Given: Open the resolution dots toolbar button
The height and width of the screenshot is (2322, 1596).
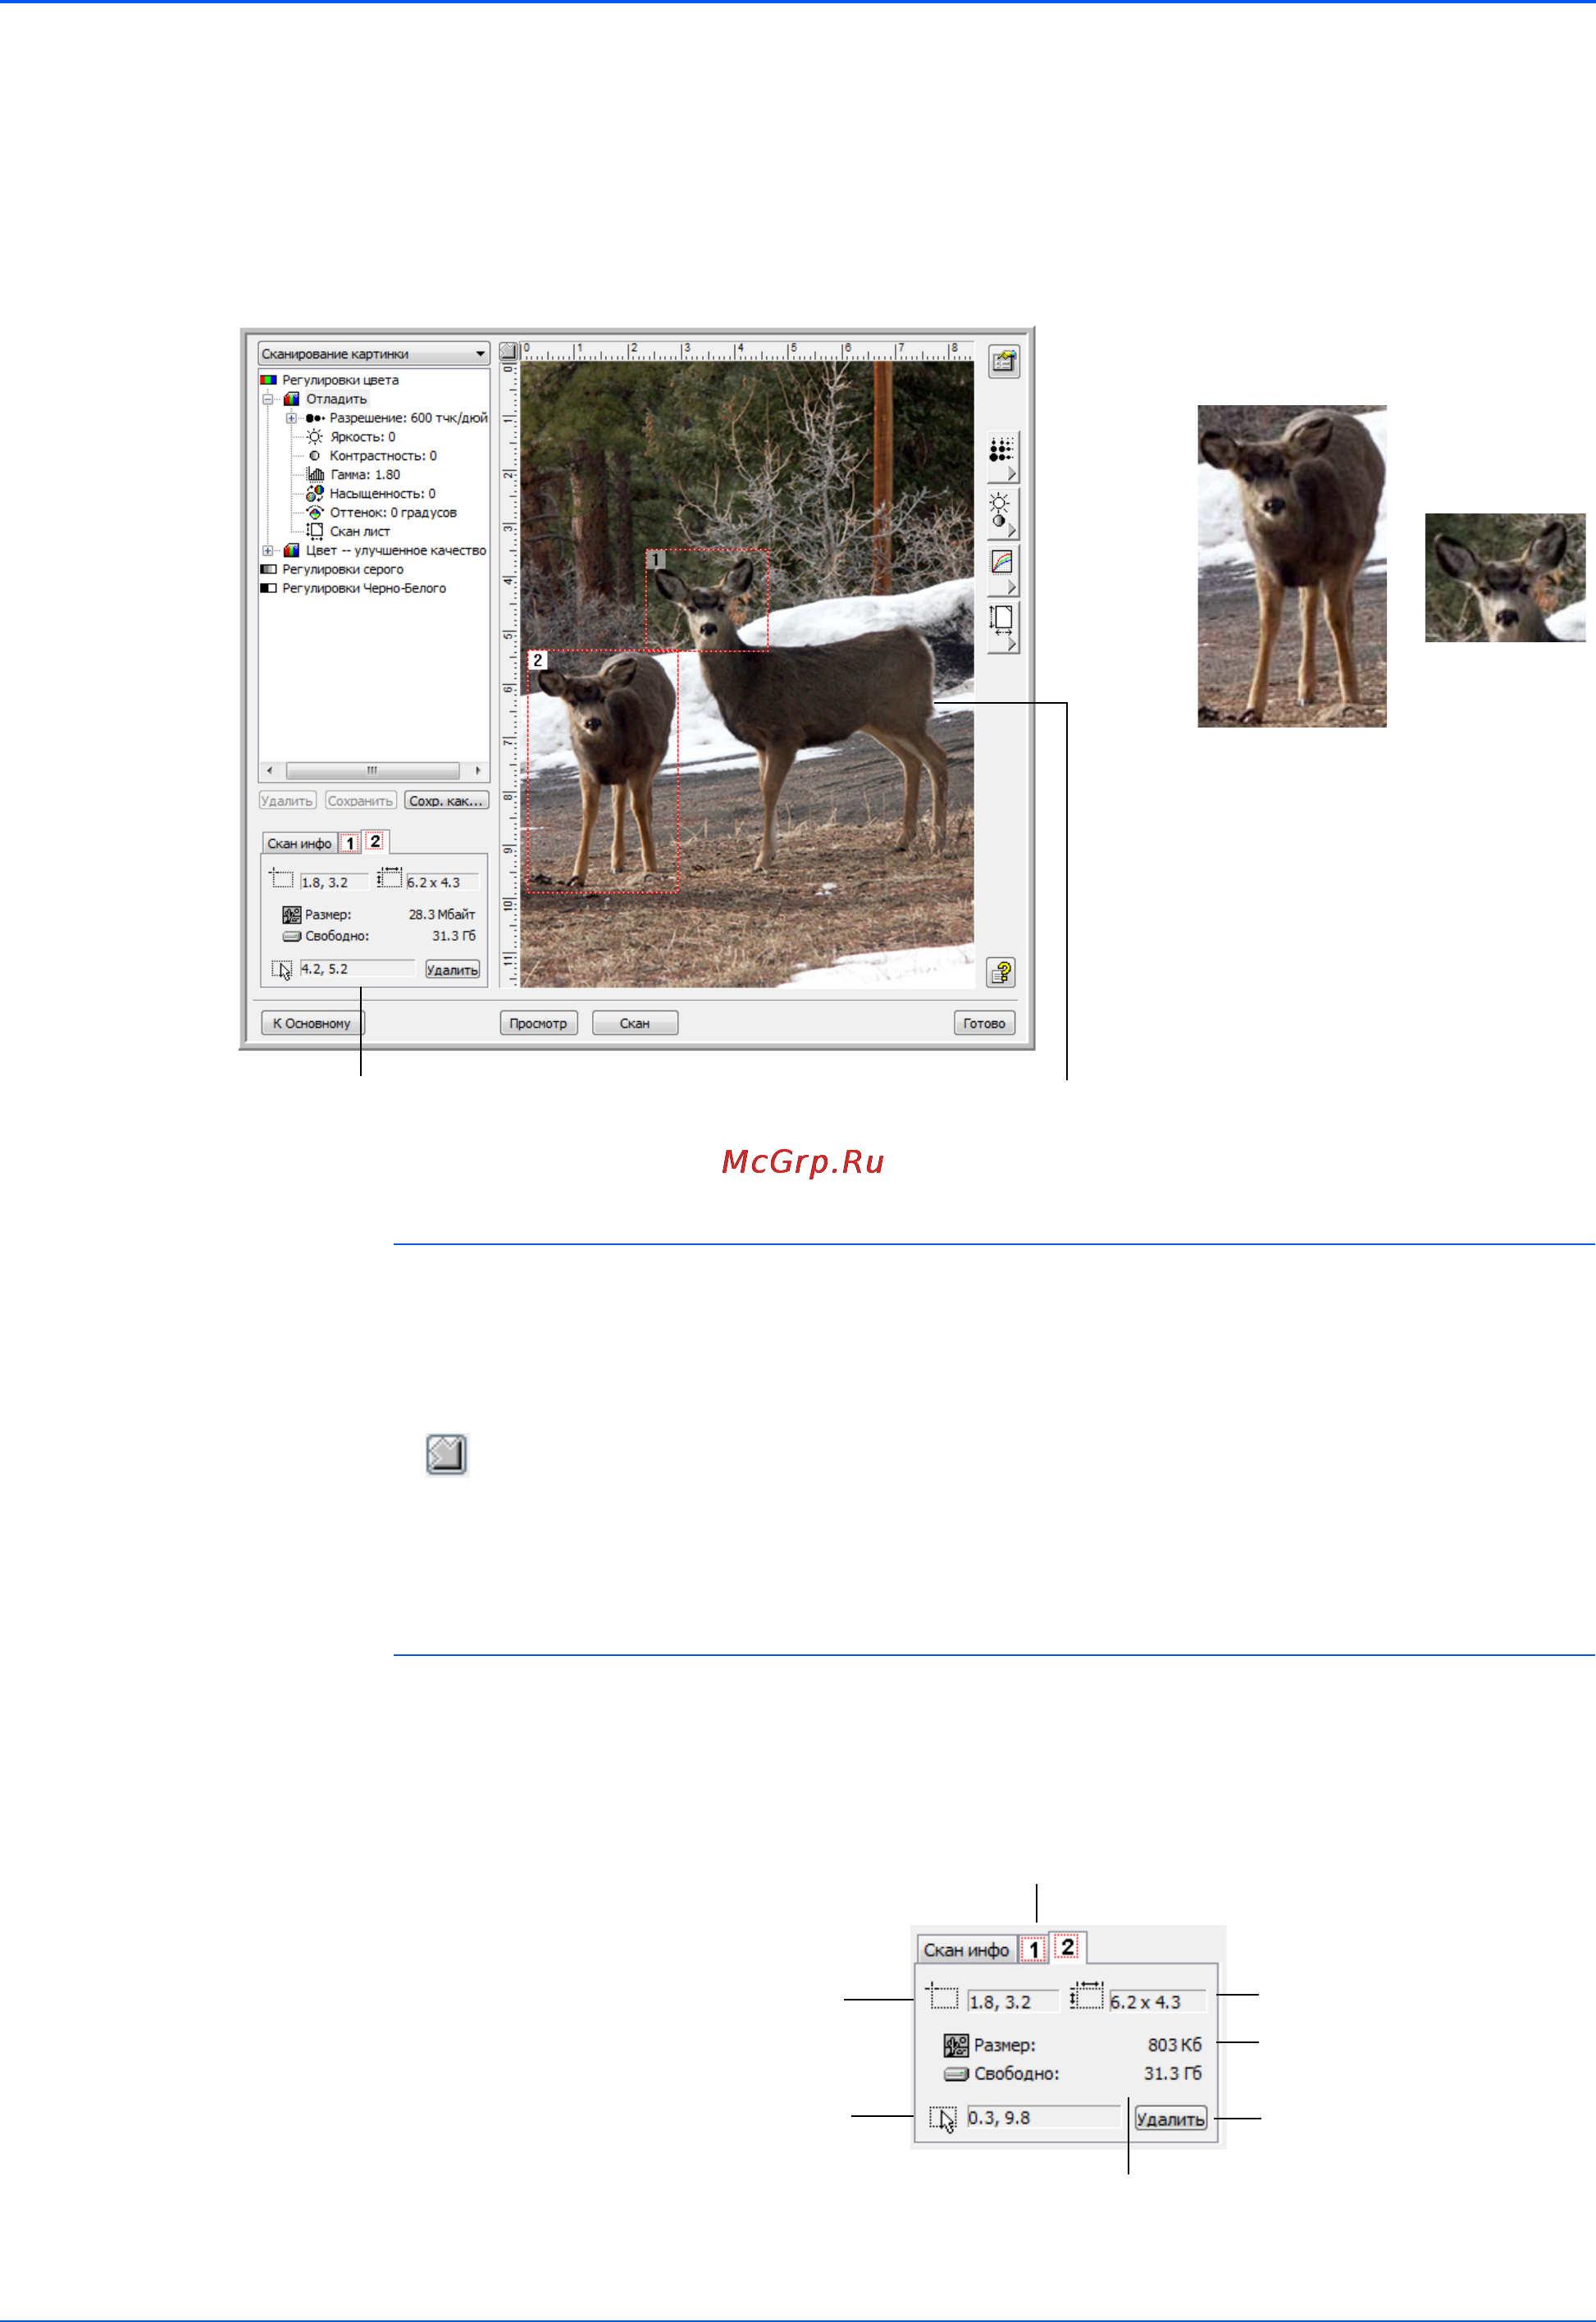Looking at the screenshot, I should pyautogui.click(x=1002, y=459).
